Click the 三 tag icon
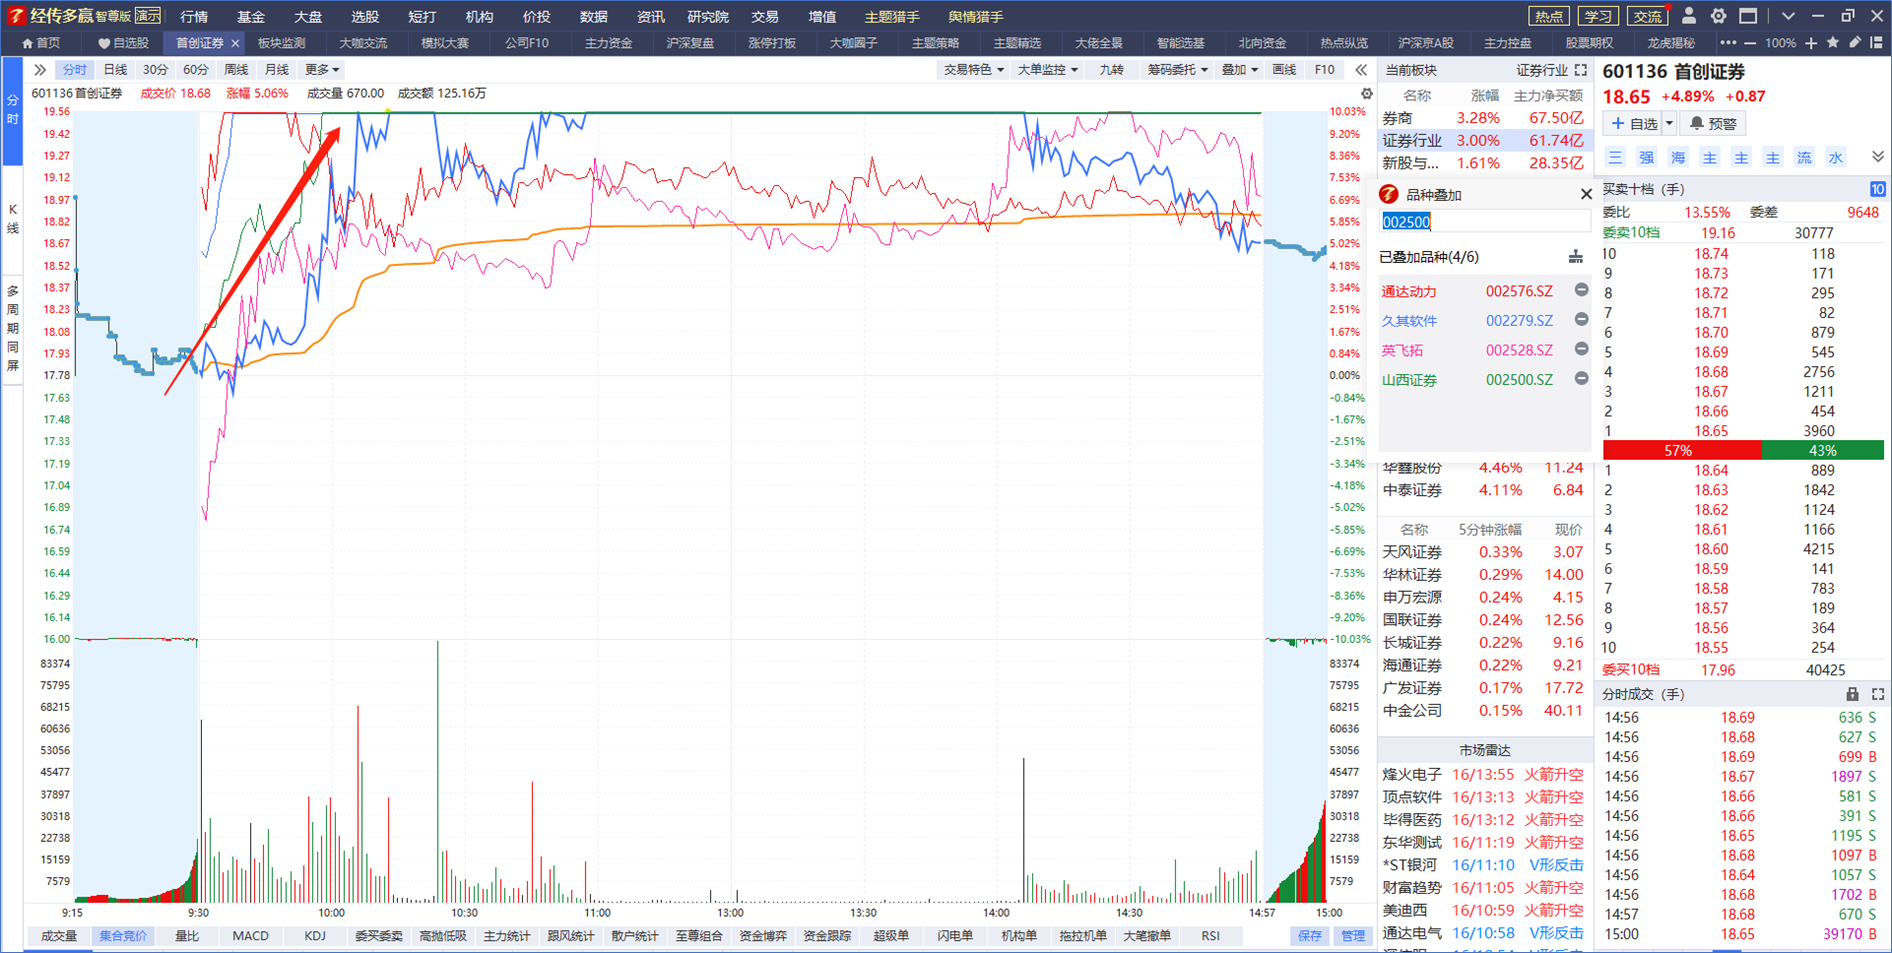Viewport: 1892px width, 953px height. coord(1615,158)
